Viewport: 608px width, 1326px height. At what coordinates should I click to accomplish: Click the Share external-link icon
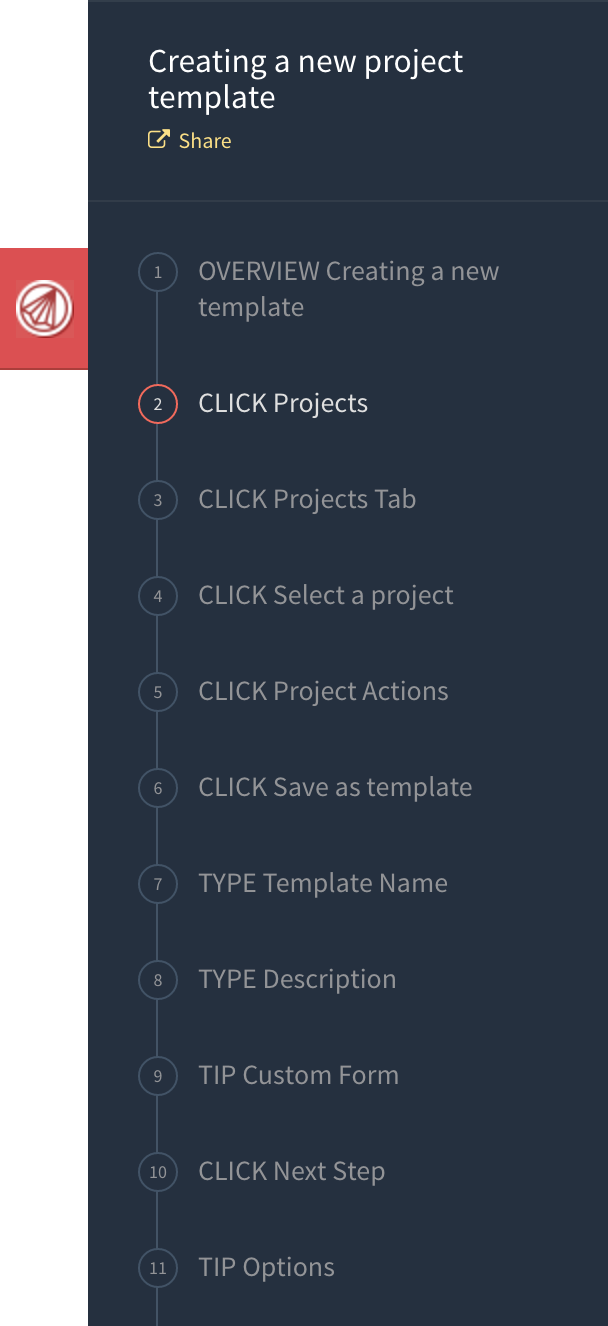coord(158,140)
